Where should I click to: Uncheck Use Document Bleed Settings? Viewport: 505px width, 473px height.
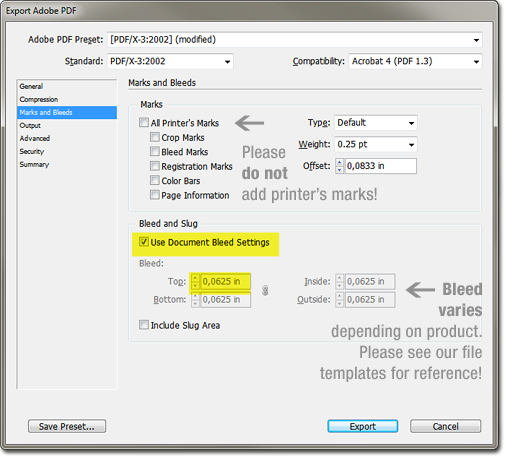144,242
